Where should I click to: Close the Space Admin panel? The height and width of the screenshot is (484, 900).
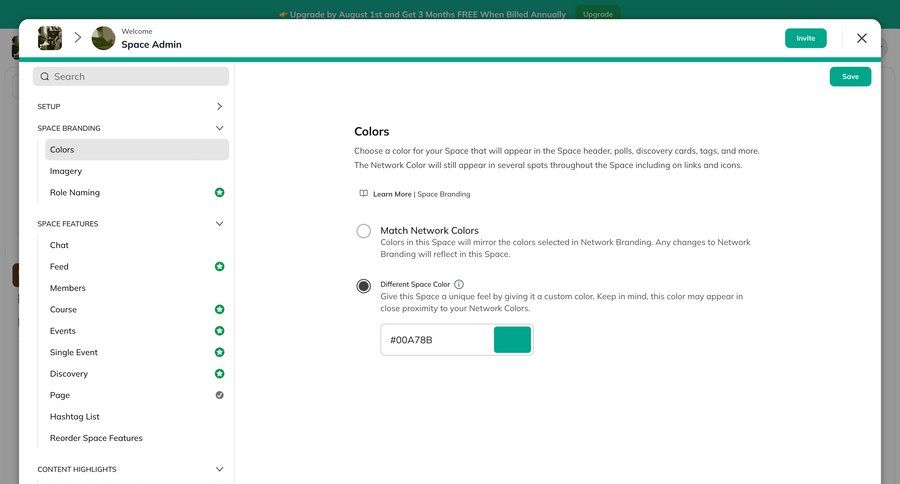(862, 38)
